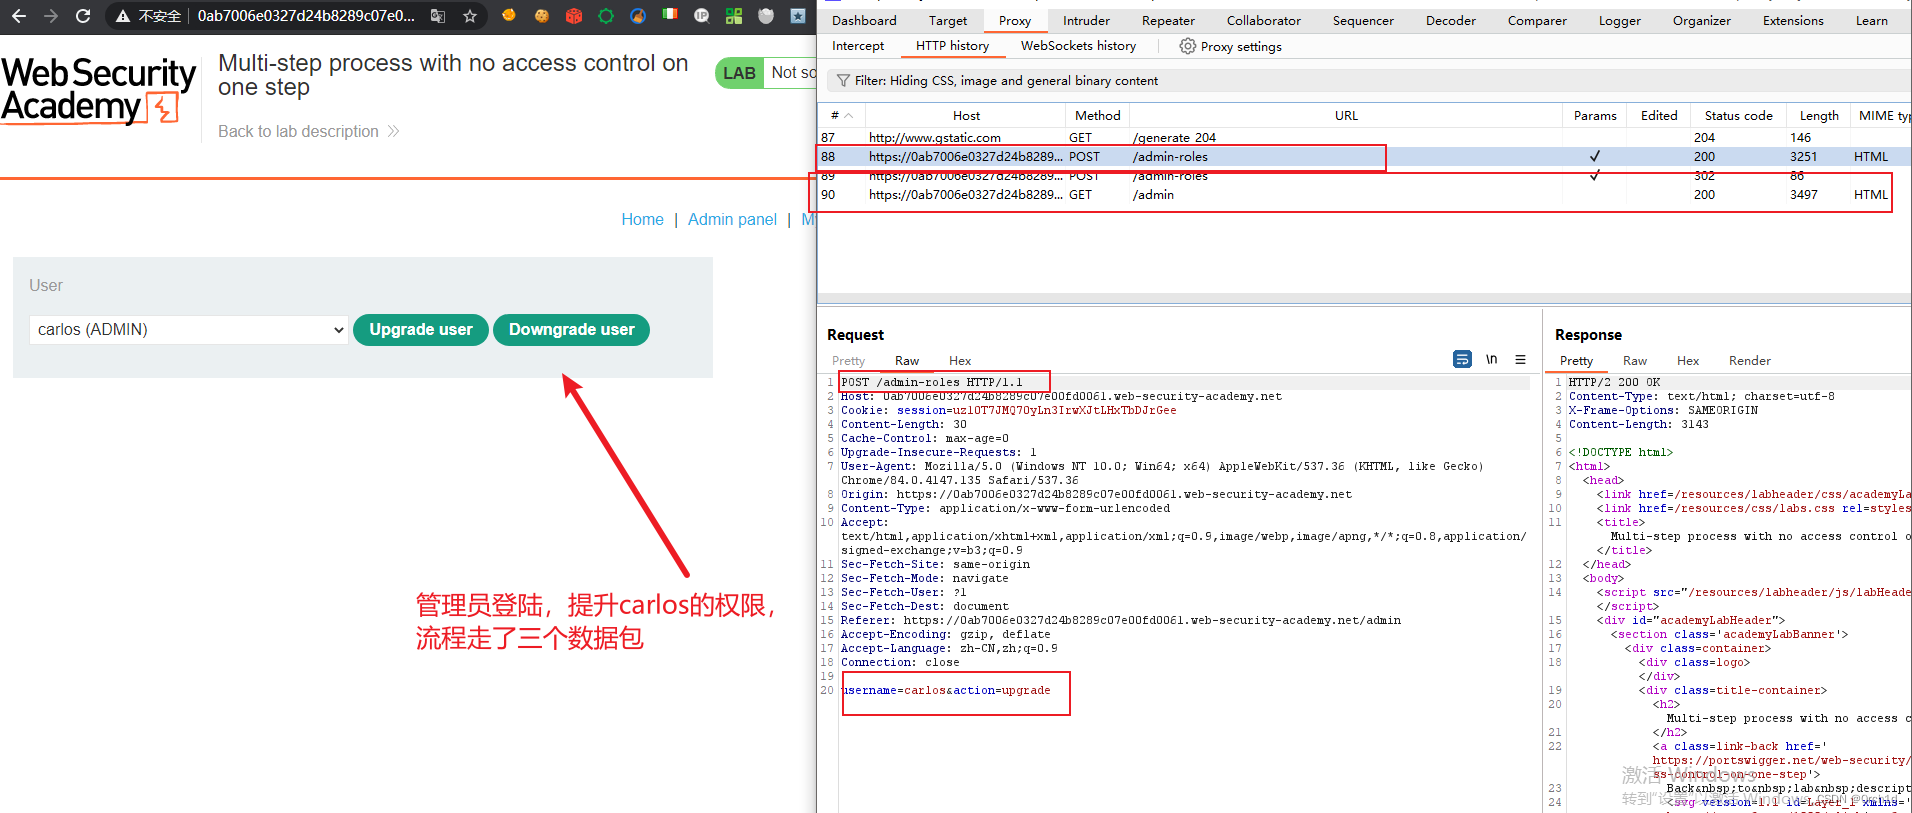Open the Decoder tab in Burp
The height and width of the screenshot is (813, 1912).
tap(1451, 20)
